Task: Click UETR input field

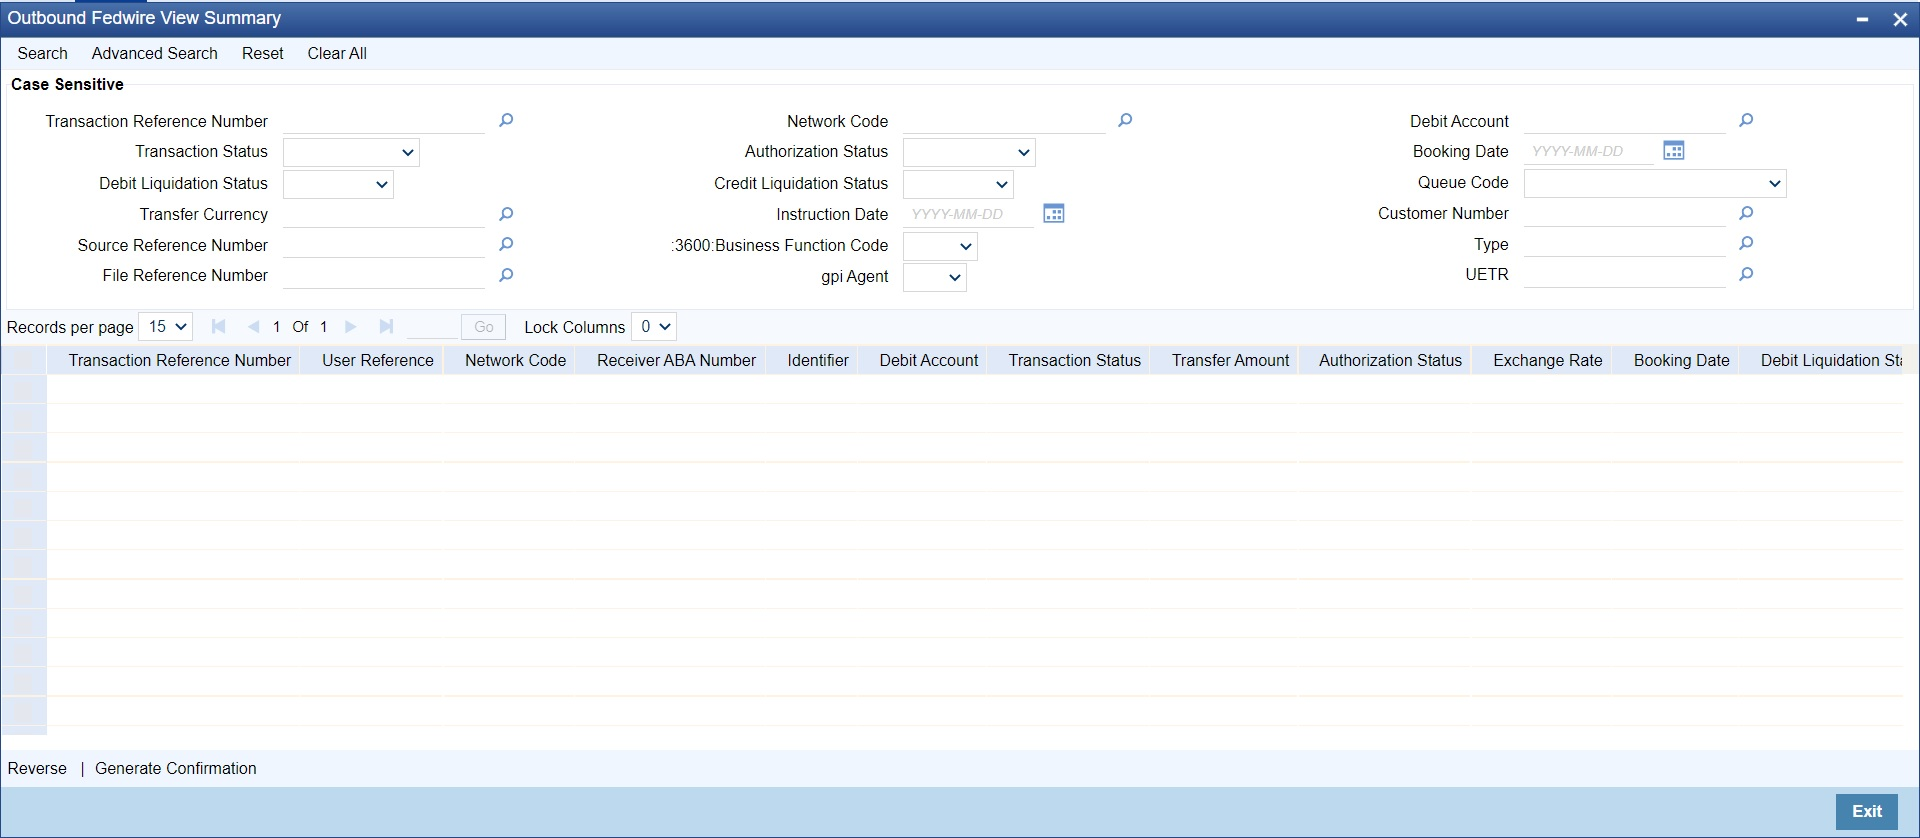Action: coord(1625,274)
